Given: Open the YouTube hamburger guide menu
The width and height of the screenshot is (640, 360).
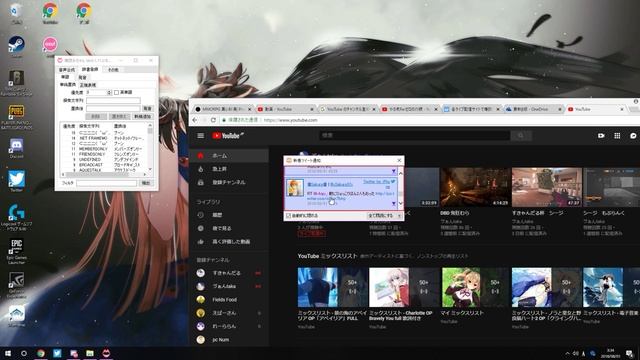Looking at the screenshot, I should tap(200, 136).
